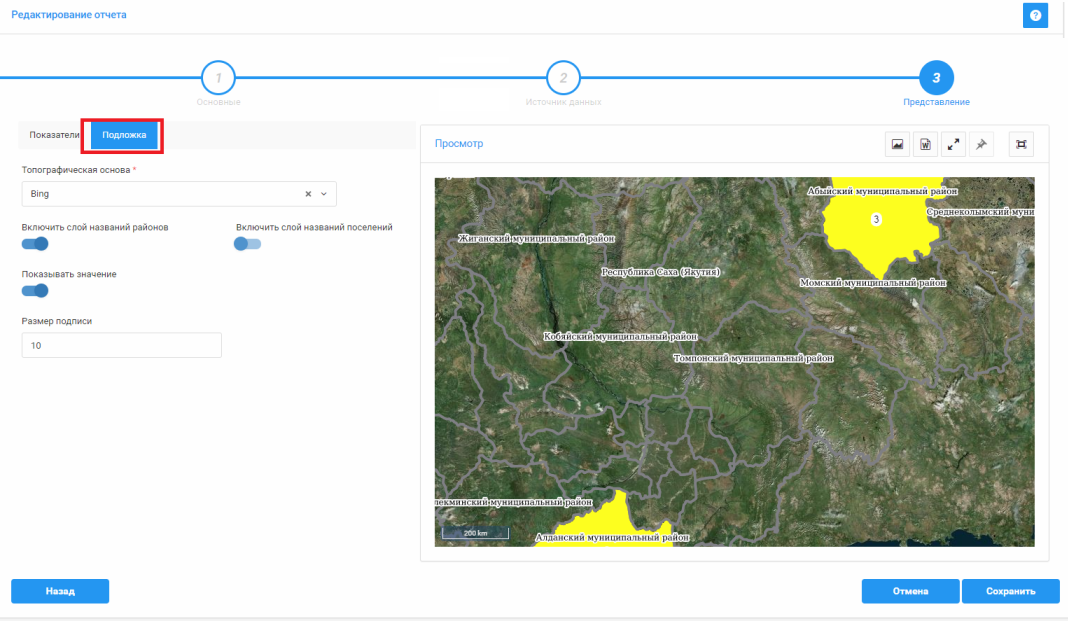Viewport: 1068px width, 621px height.
Task: Click the 'Размер подписи' input field
Action: [x=121, y=345]
